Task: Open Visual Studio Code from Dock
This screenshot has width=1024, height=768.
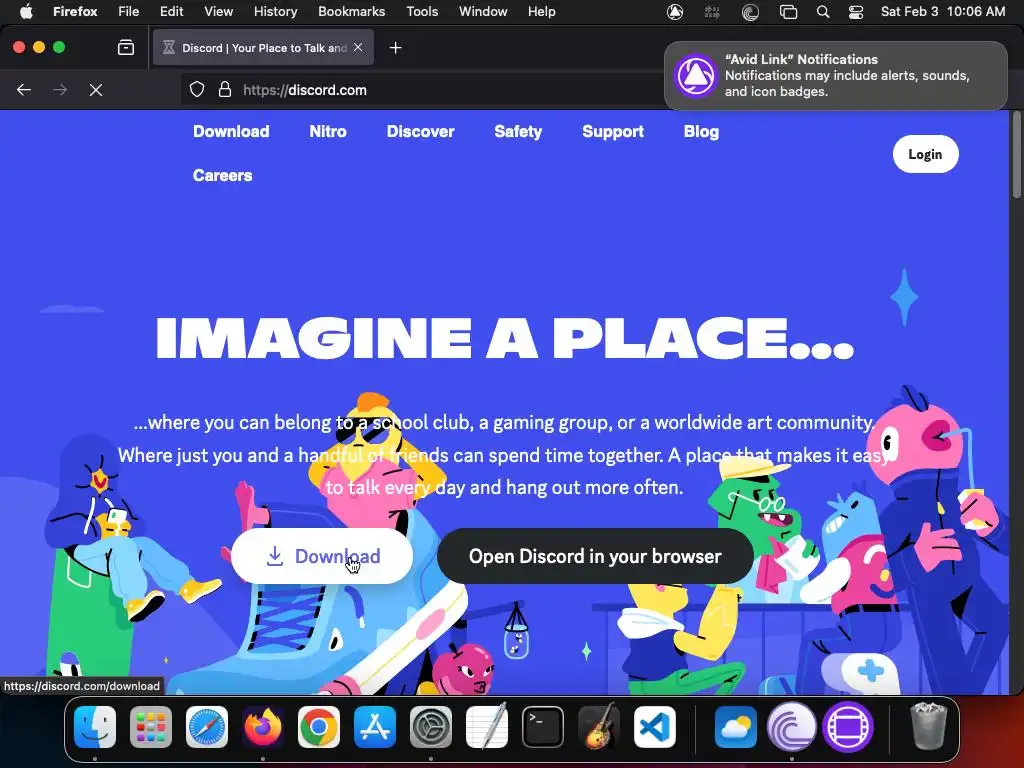Action: point(654,727)
